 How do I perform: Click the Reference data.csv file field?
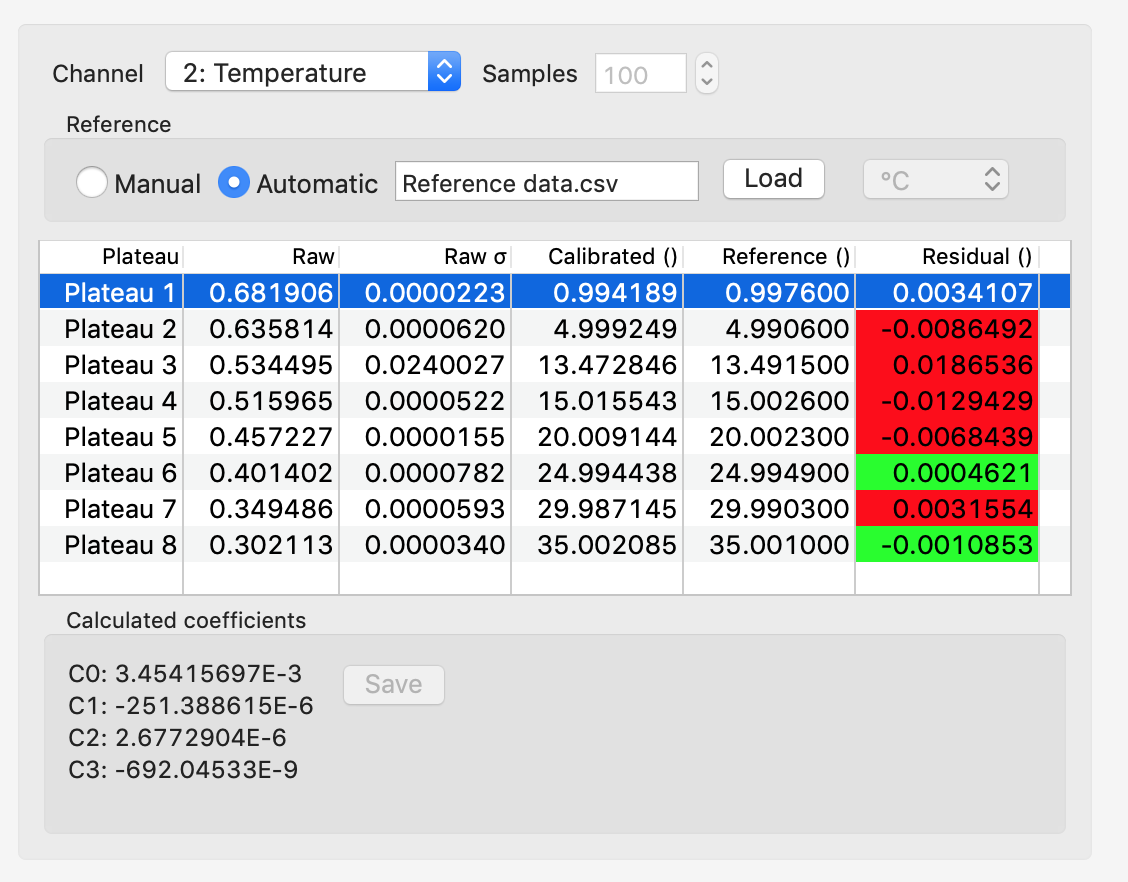coord(546,183)
